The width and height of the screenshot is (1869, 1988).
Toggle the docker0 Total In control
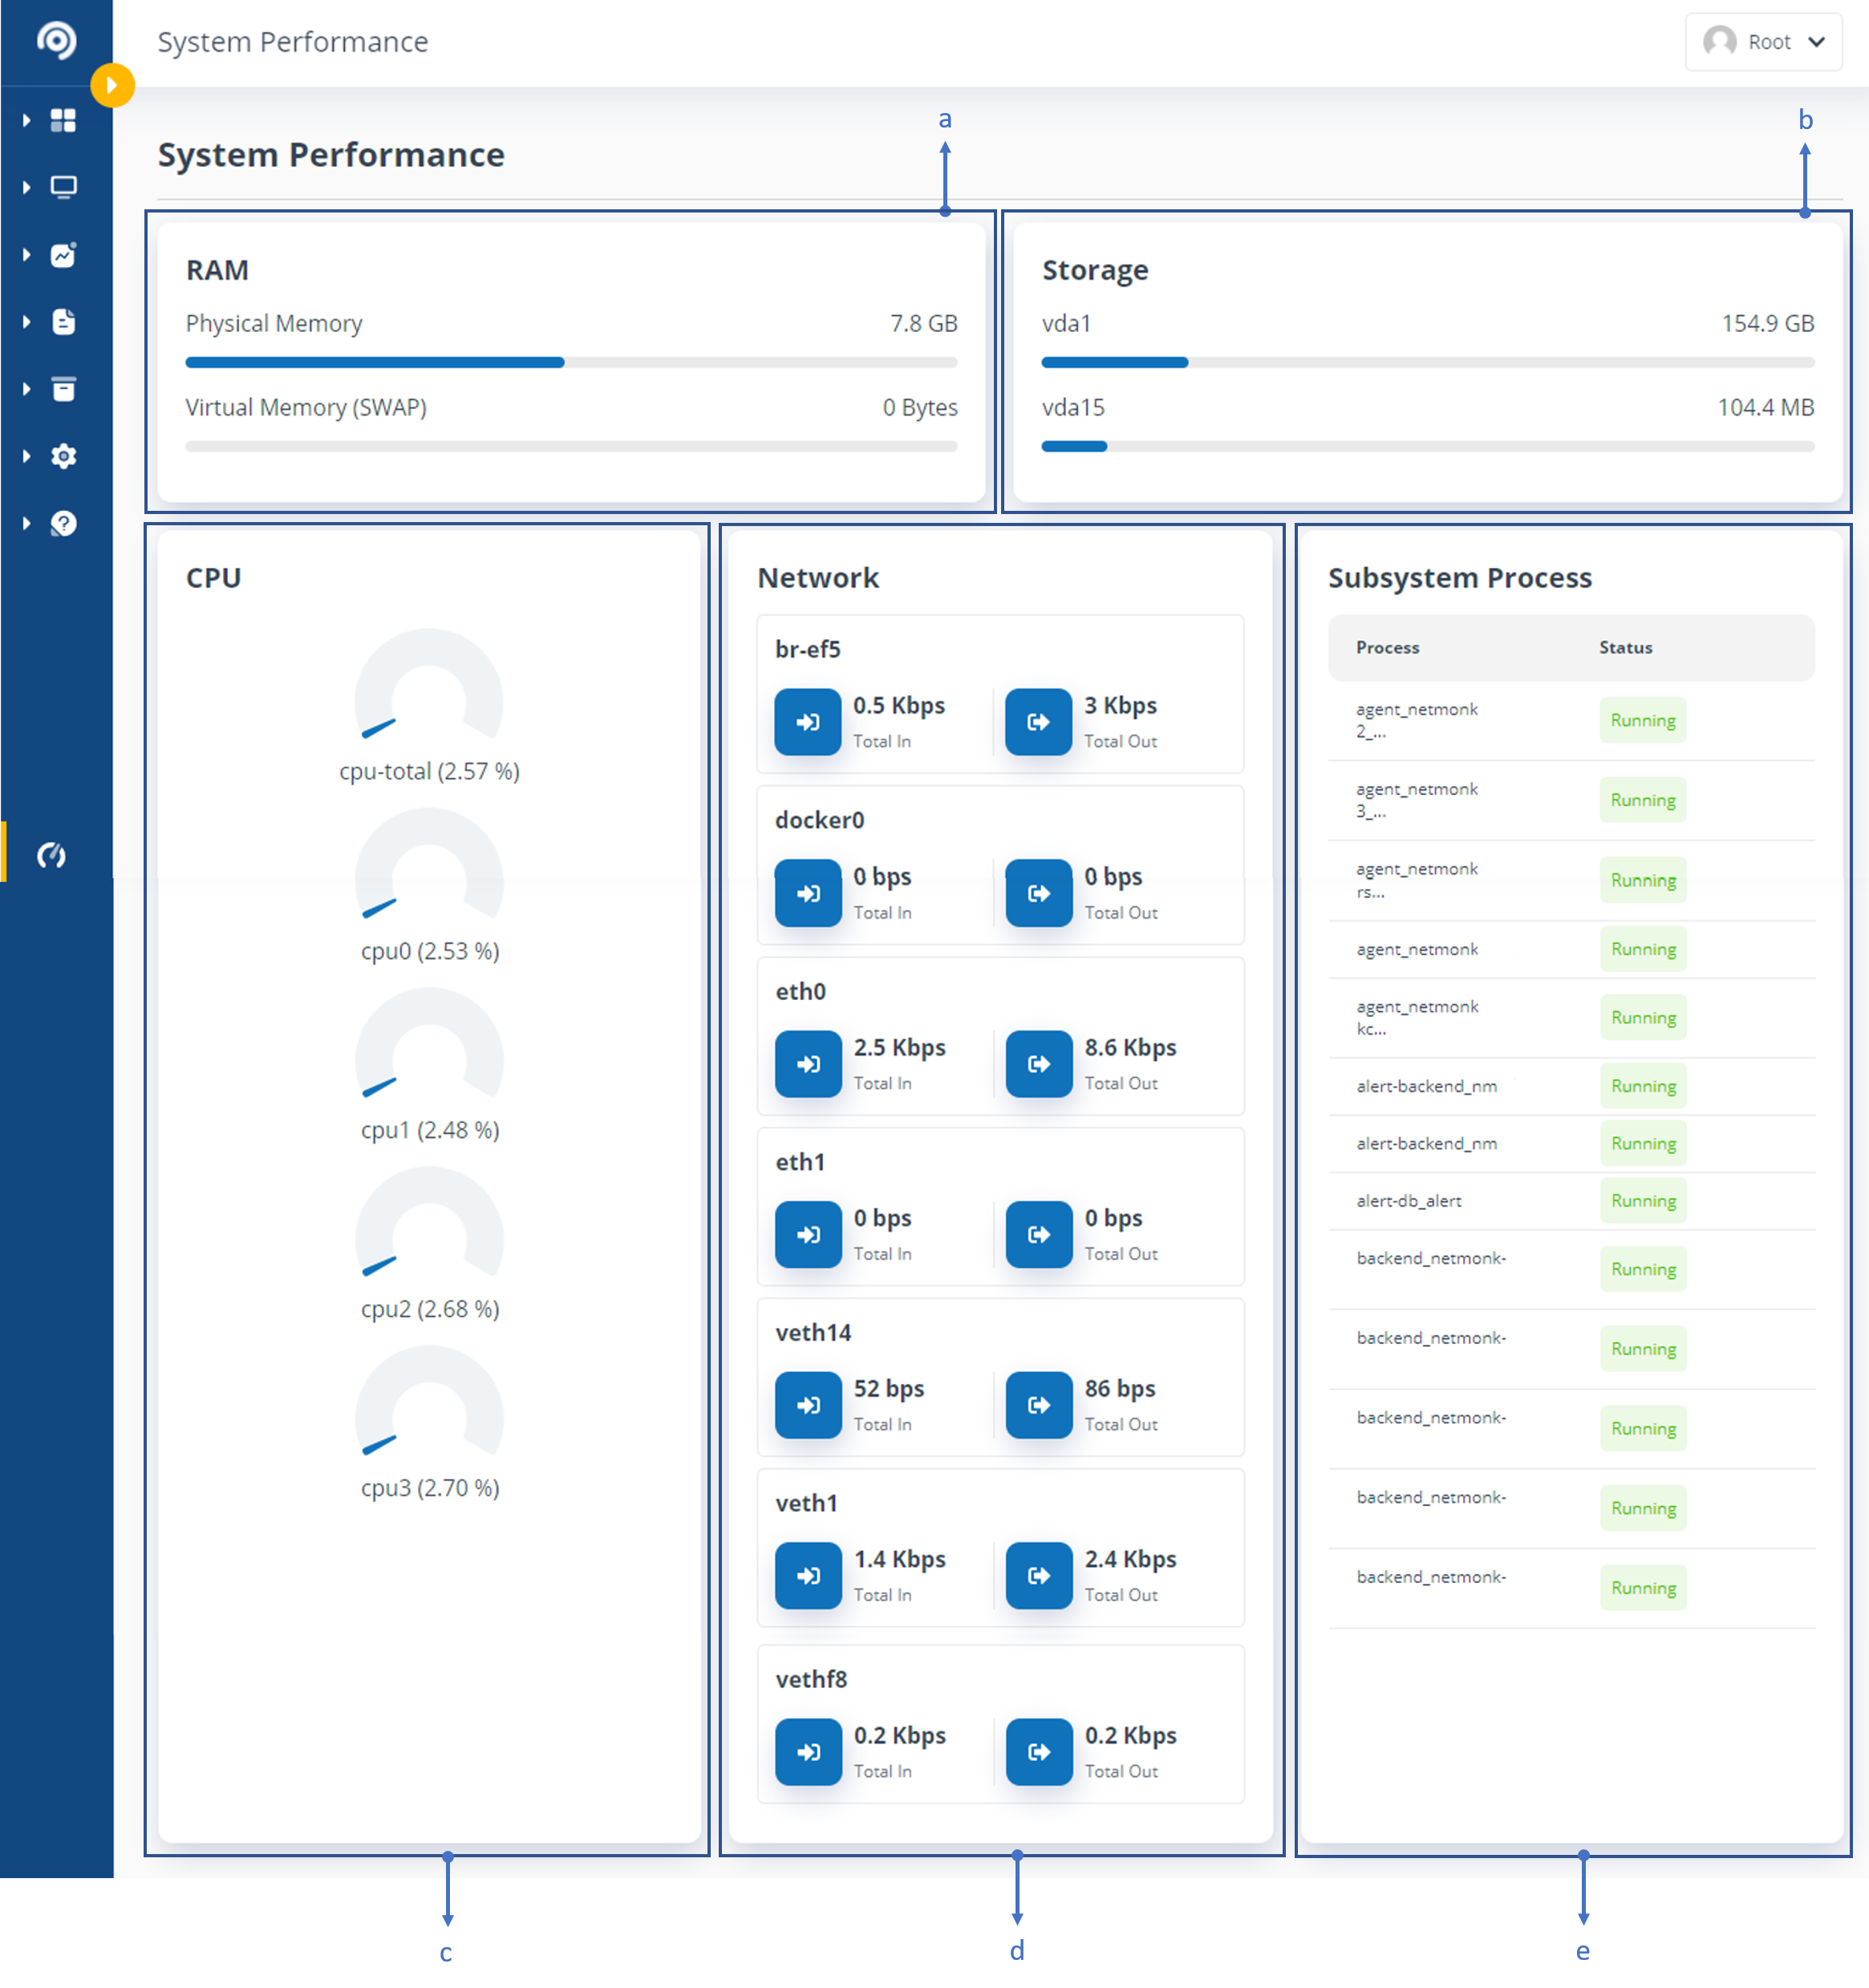[x=808, y=893]
